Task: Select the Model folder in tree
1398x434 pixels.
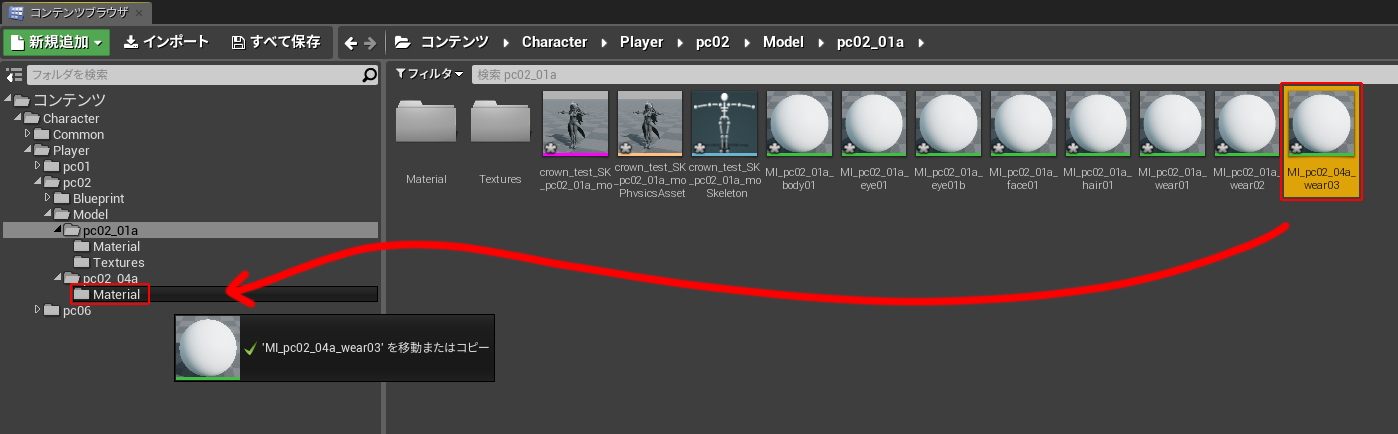Action: click(90, 214)
